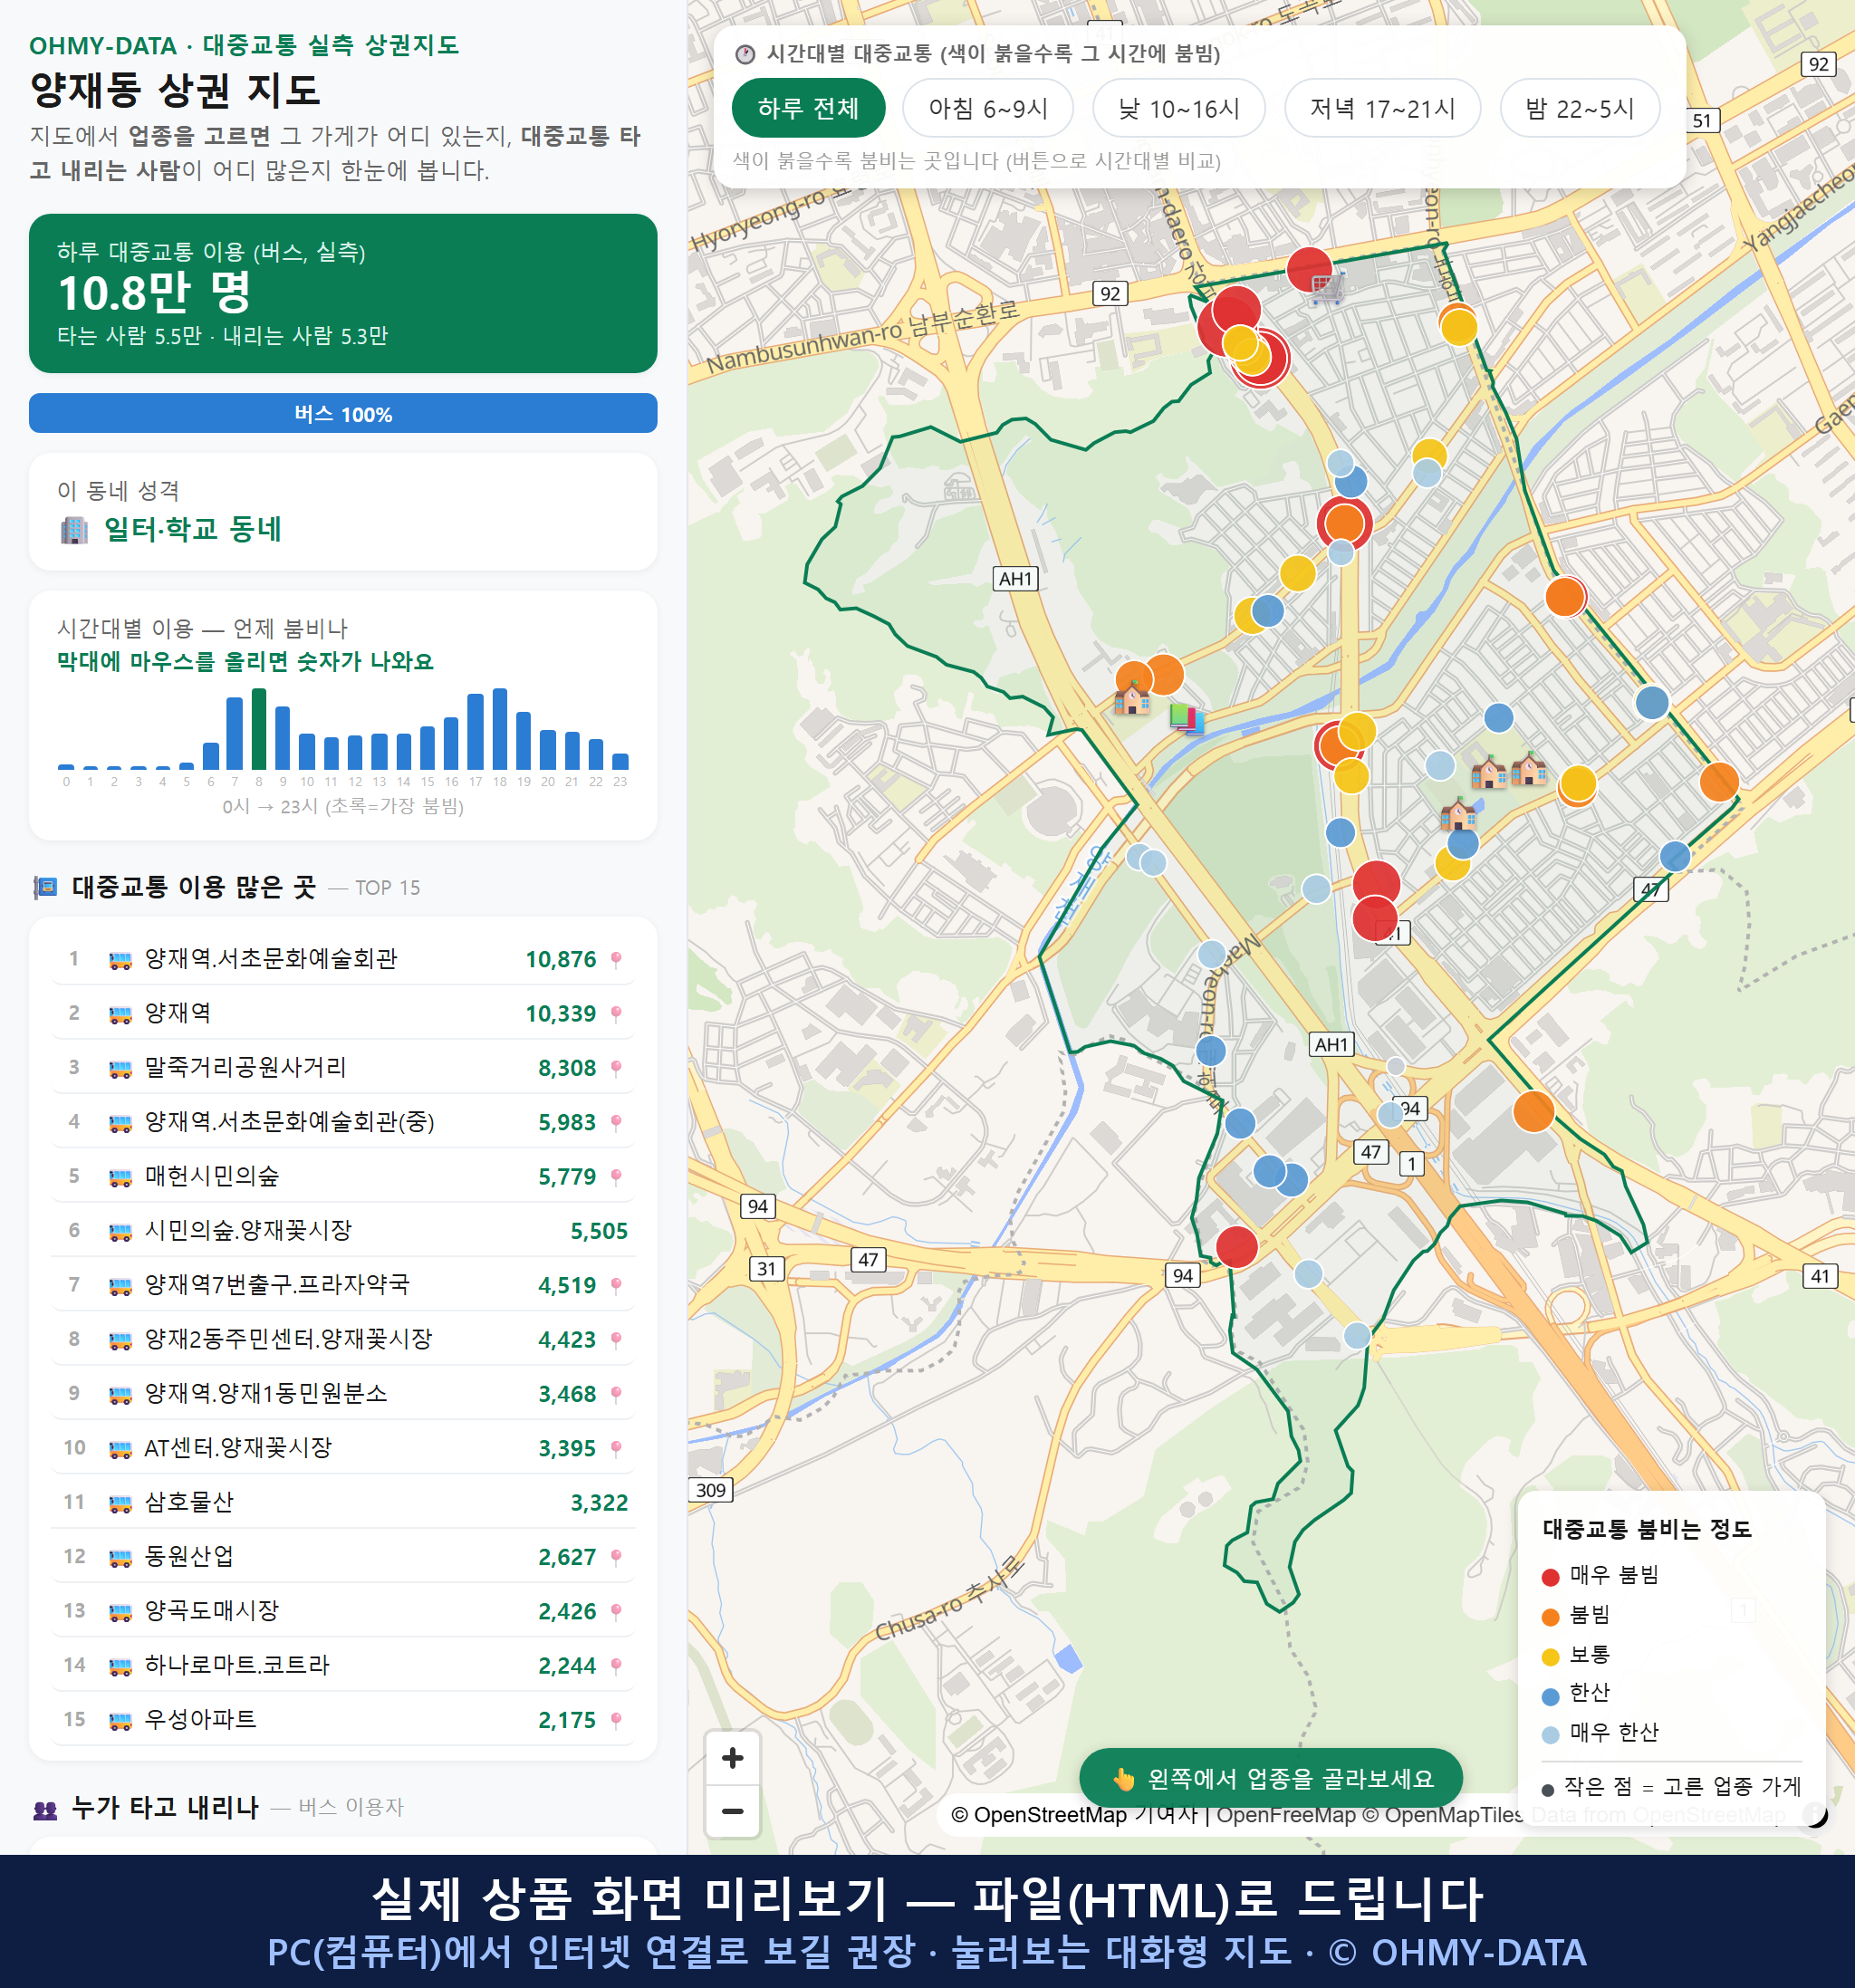Click the red map marker beside the shopping cart
1855x1988 pixels.
click(1307, 268)
